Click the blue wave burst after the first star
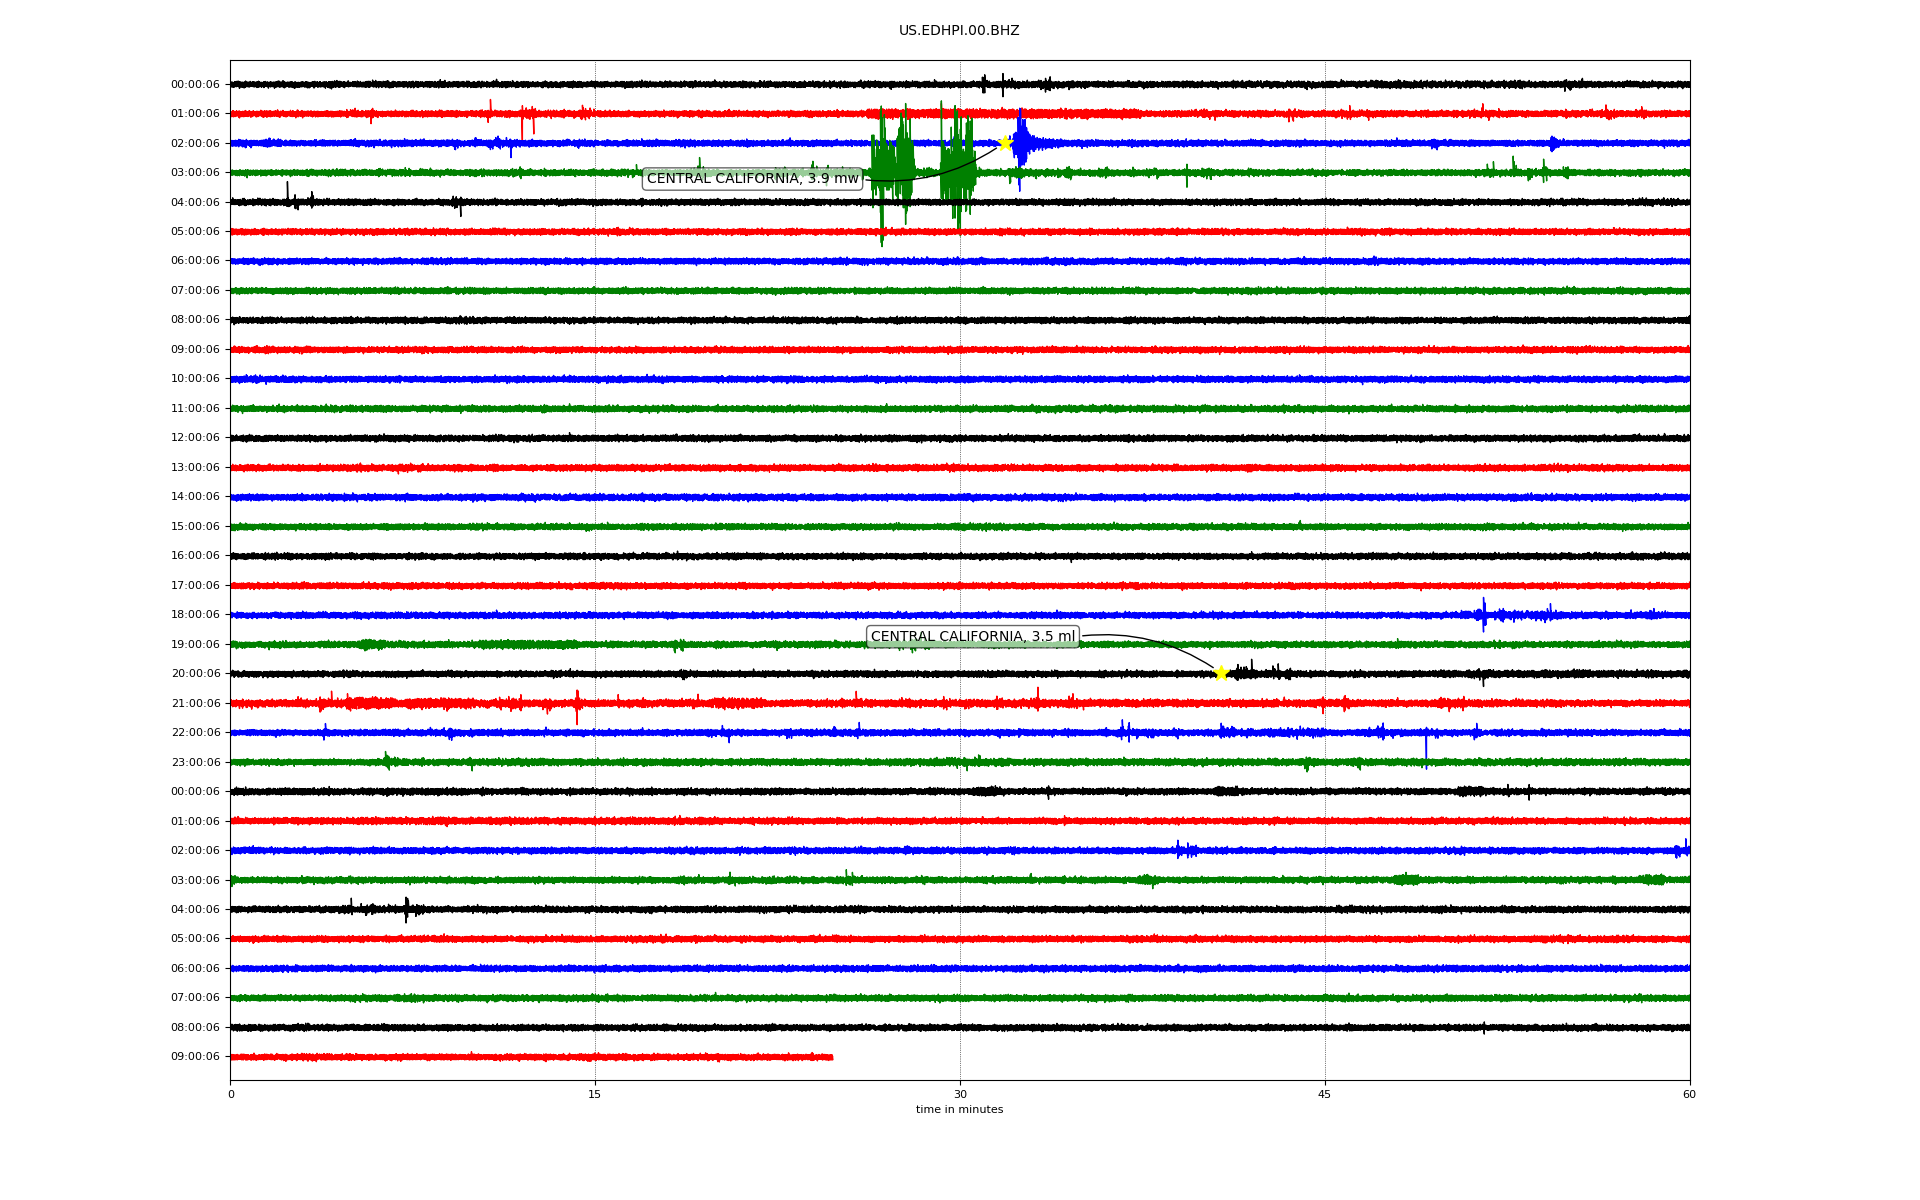This screenshot has width=1920, height=1200. coord(1021,143)
